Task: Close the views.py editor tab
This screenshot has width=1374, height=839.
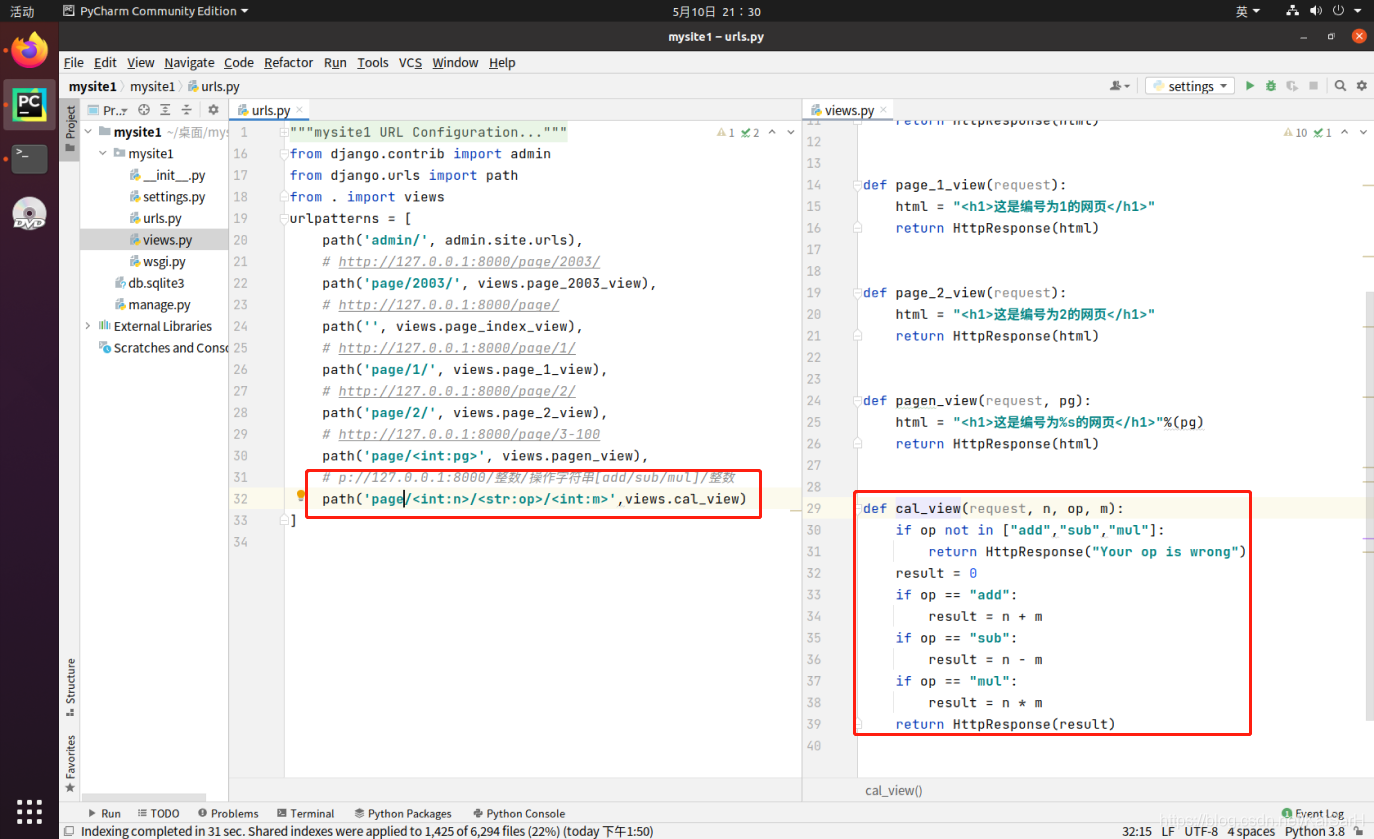Action: click(x=883, y=111)
